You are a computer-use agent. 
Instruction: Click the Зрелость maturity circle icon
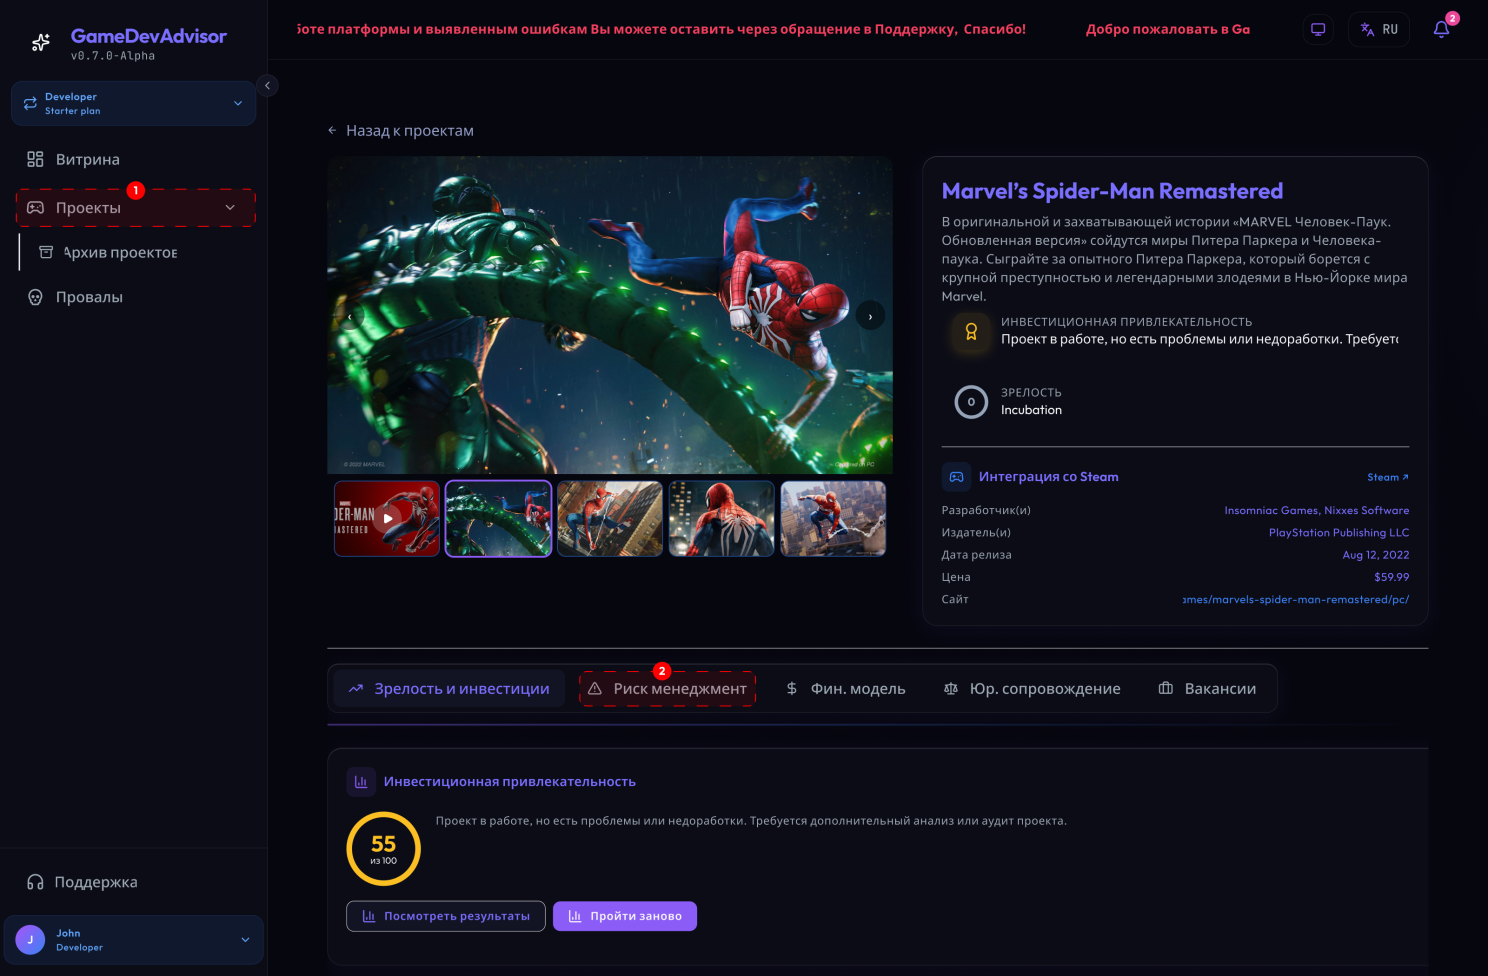[x=971, y=402]
